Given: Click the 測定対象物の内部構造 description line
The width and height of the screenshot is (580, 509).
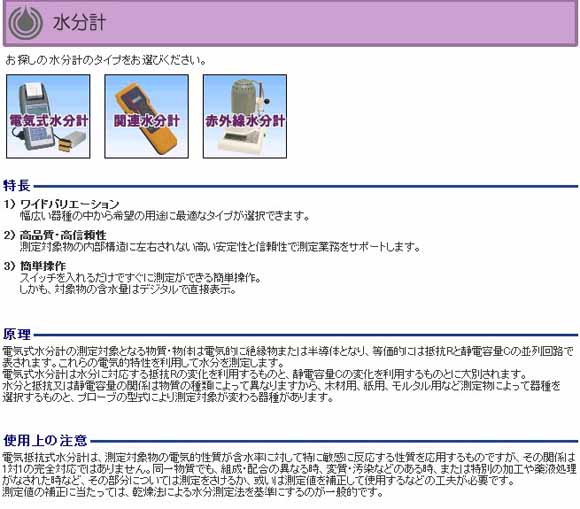Looking at the screenshot, I should [220, 247].
